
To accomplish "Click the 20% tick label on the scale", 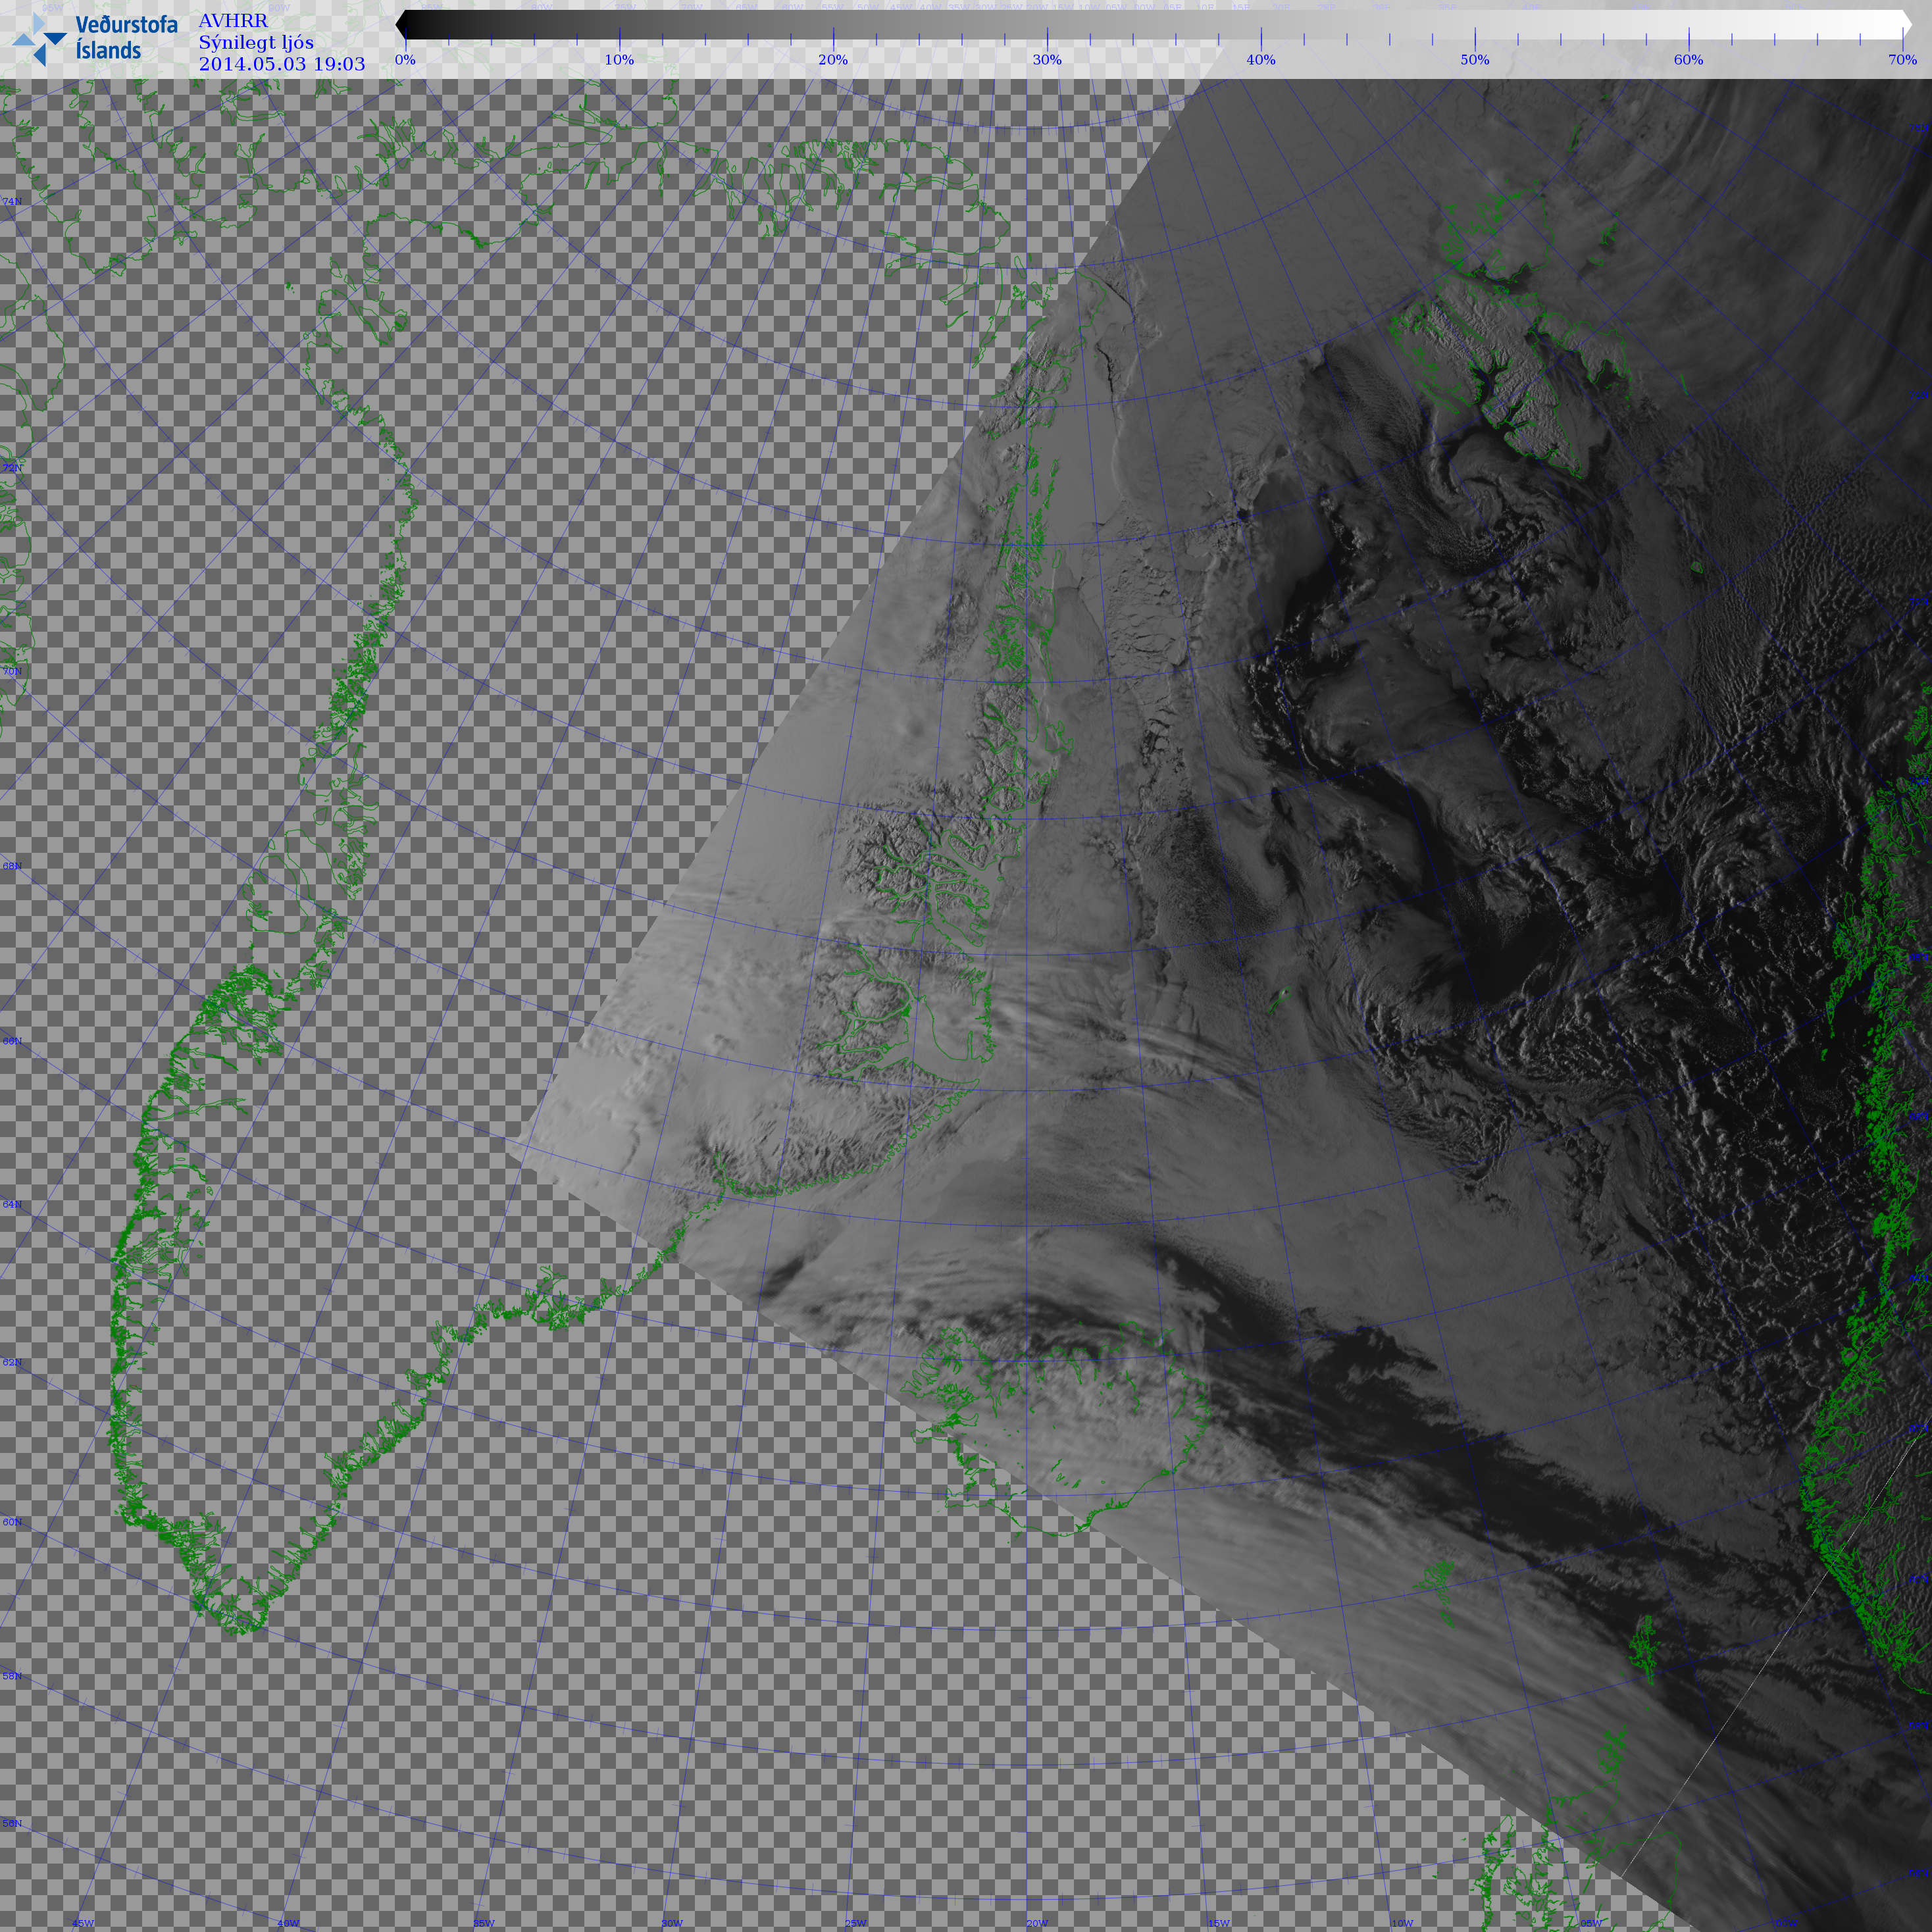I will pyautogui.click(x=833, y=60).
